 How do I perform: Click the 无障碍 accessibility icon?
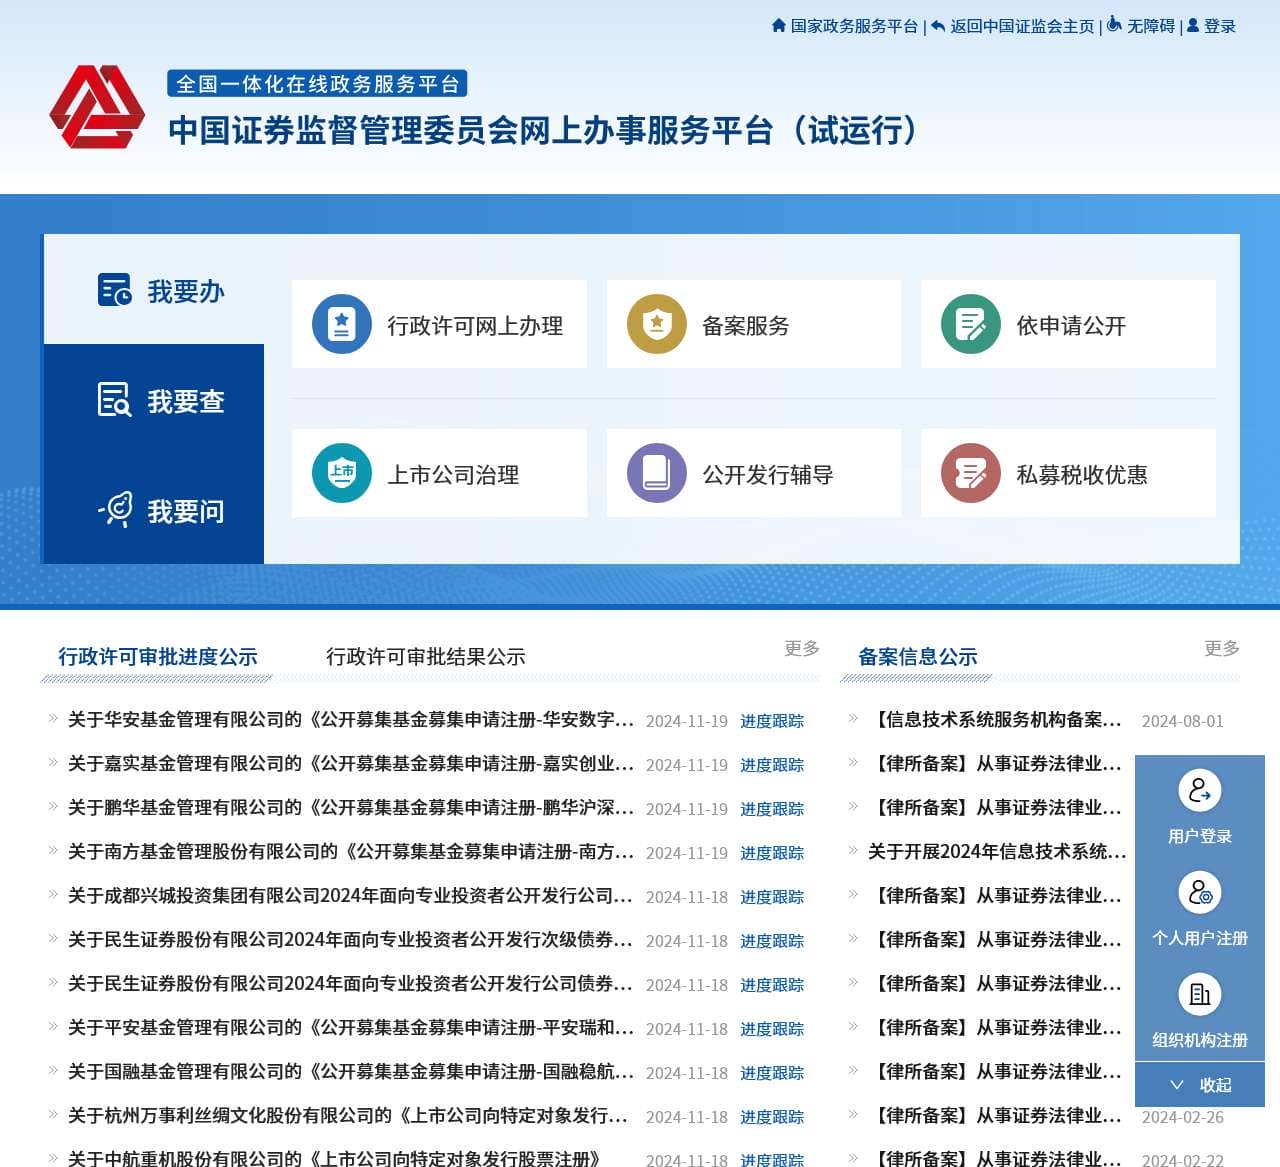coord(1113,27)
